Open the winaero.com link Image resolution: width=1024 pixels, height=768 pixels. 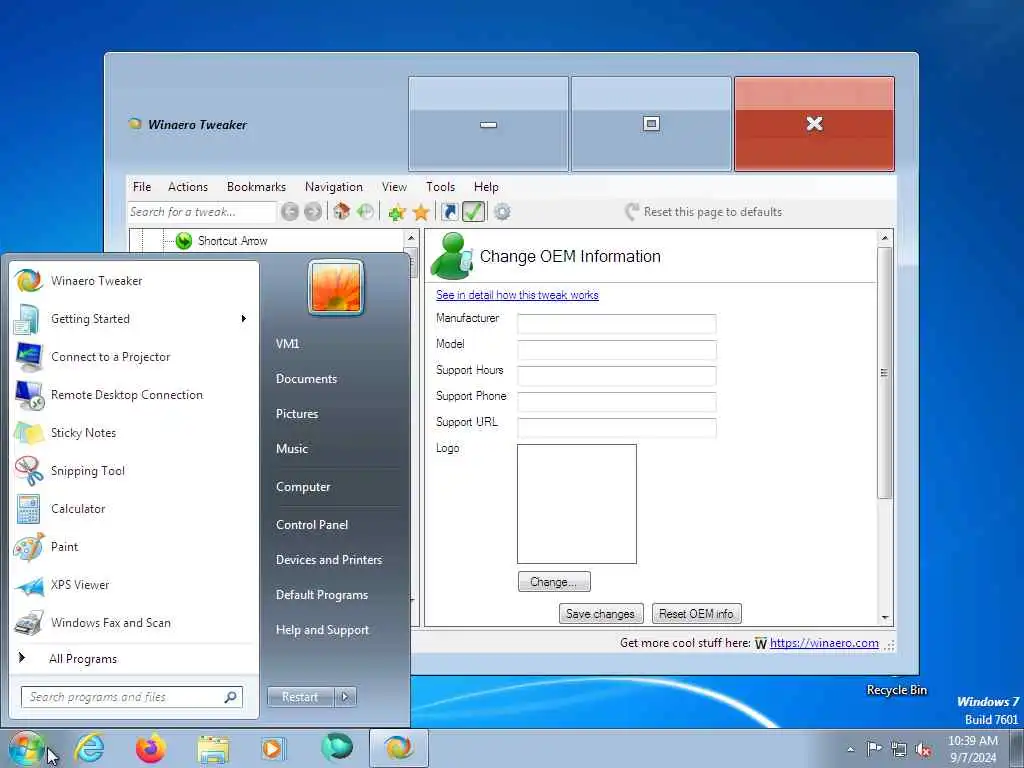[x=824, y=643]
